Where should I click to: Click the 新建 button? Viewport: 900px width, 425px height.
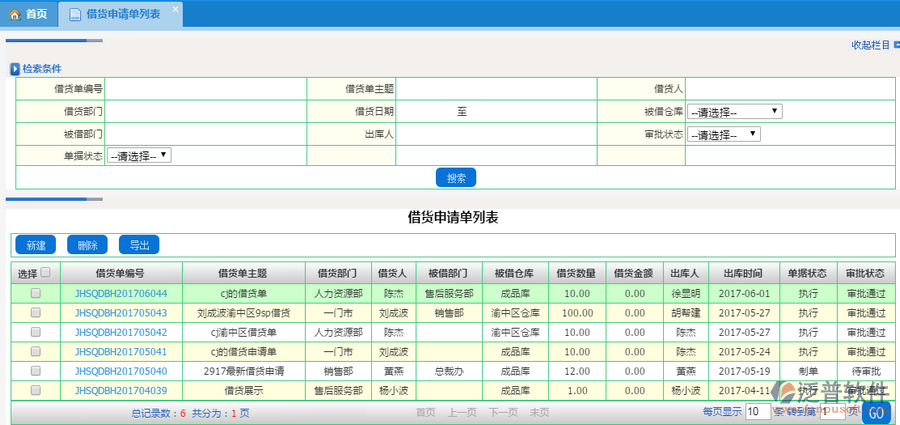pos(35,245)
